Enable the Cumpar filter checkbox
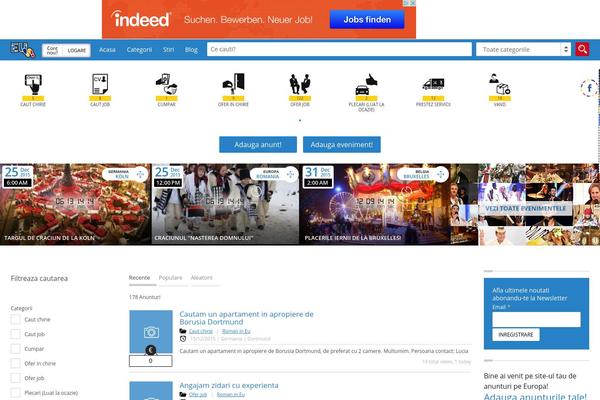 (x=15, y=349)
